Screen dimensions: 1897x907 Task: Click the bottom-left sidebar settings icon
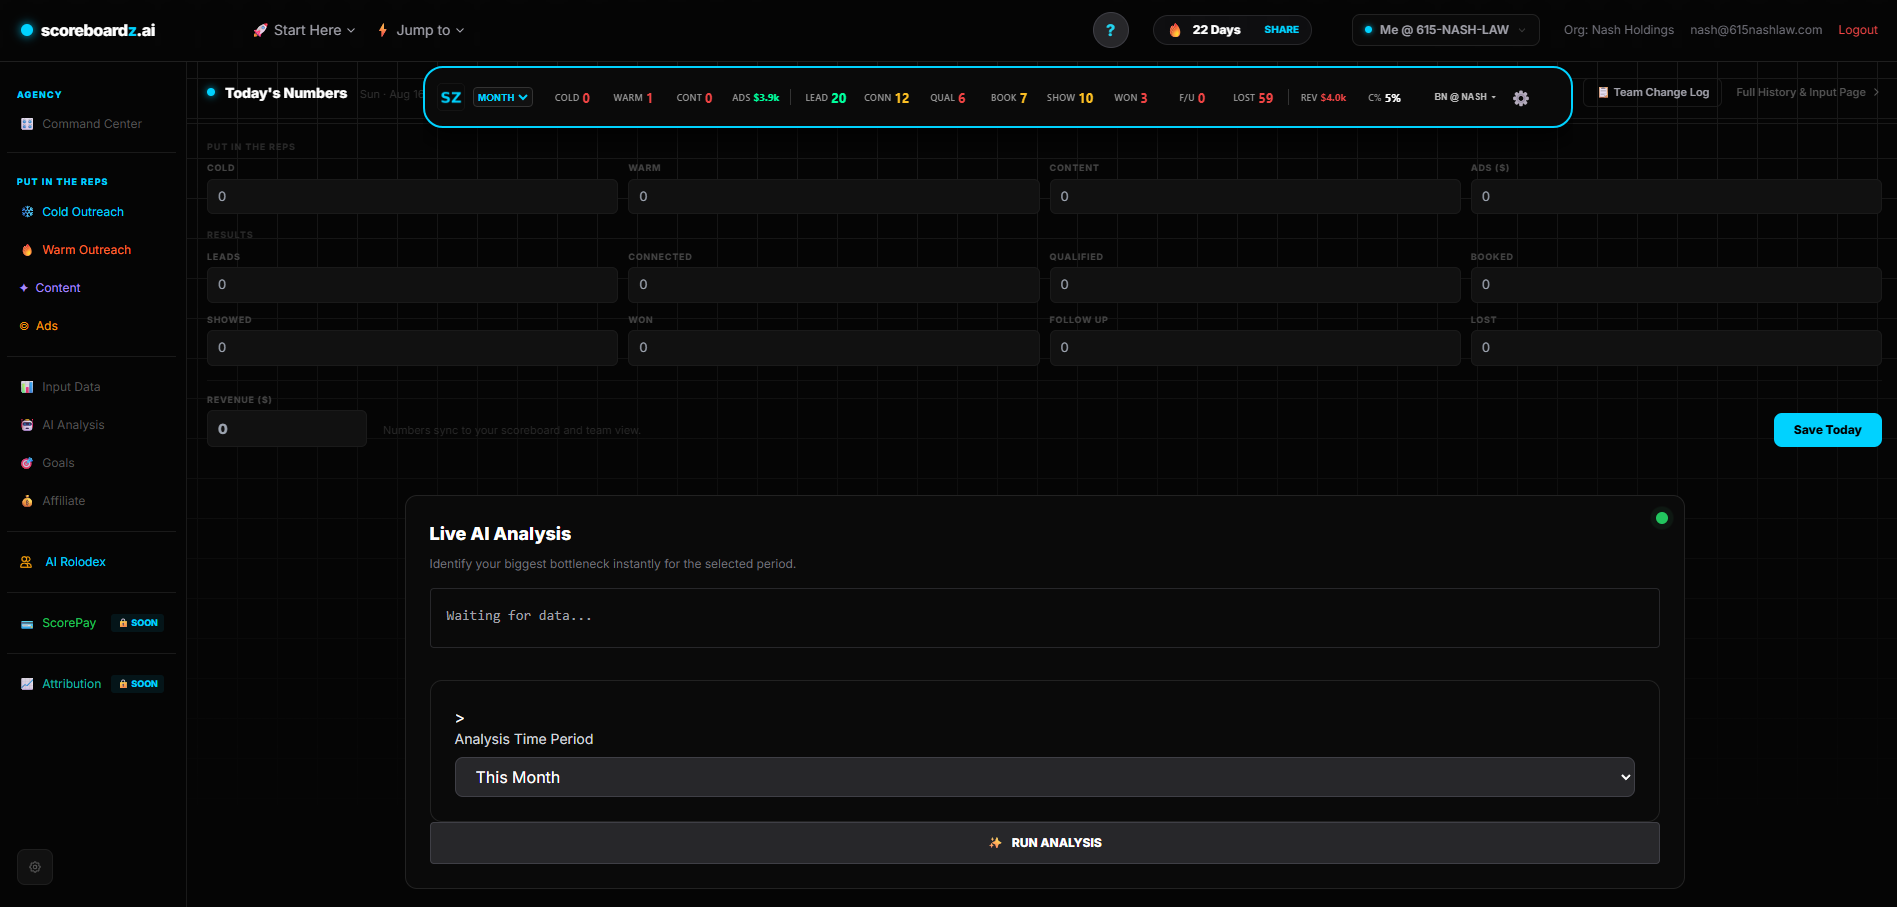click(35, 867)
